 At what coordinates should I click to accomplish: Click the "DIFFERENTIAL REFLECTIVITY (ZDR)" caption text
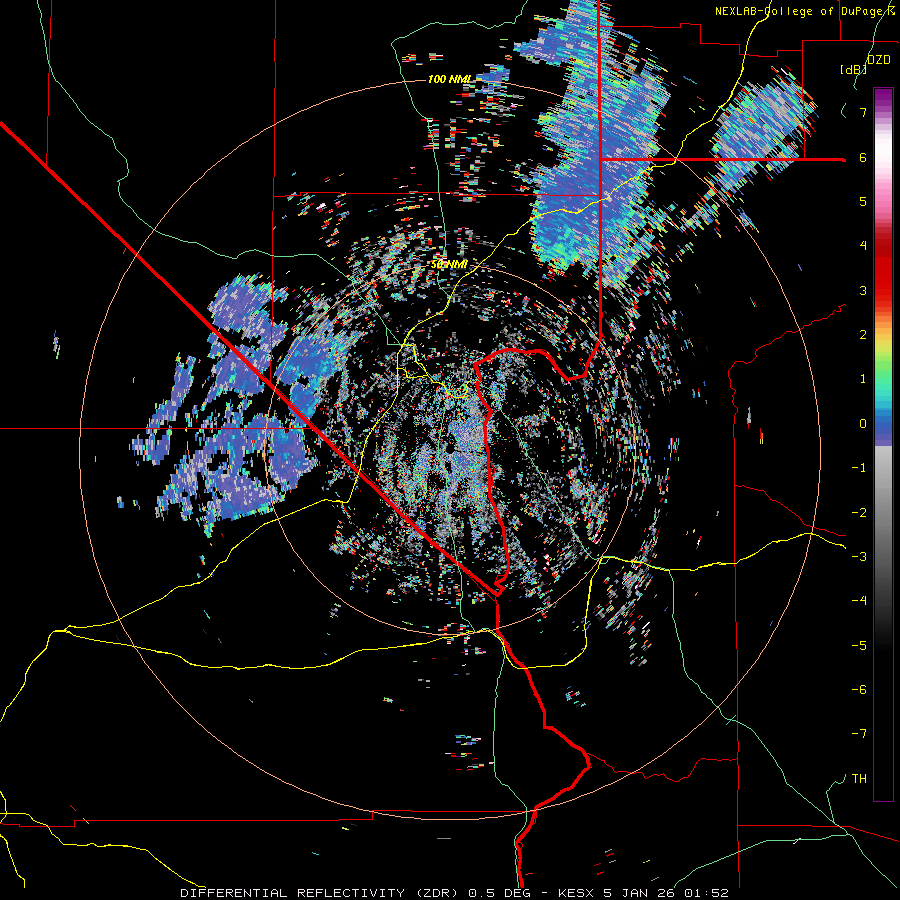pyautogui.click(x=321, y=893)
